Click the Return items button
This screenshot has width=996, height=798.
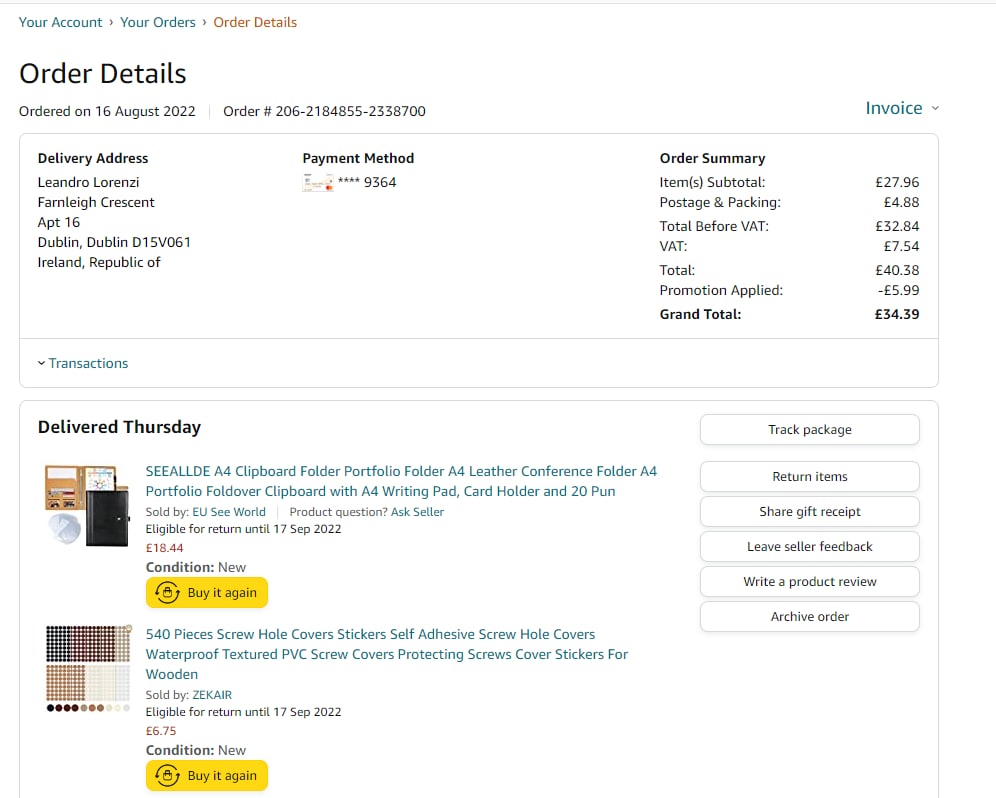tap(809, 476)
